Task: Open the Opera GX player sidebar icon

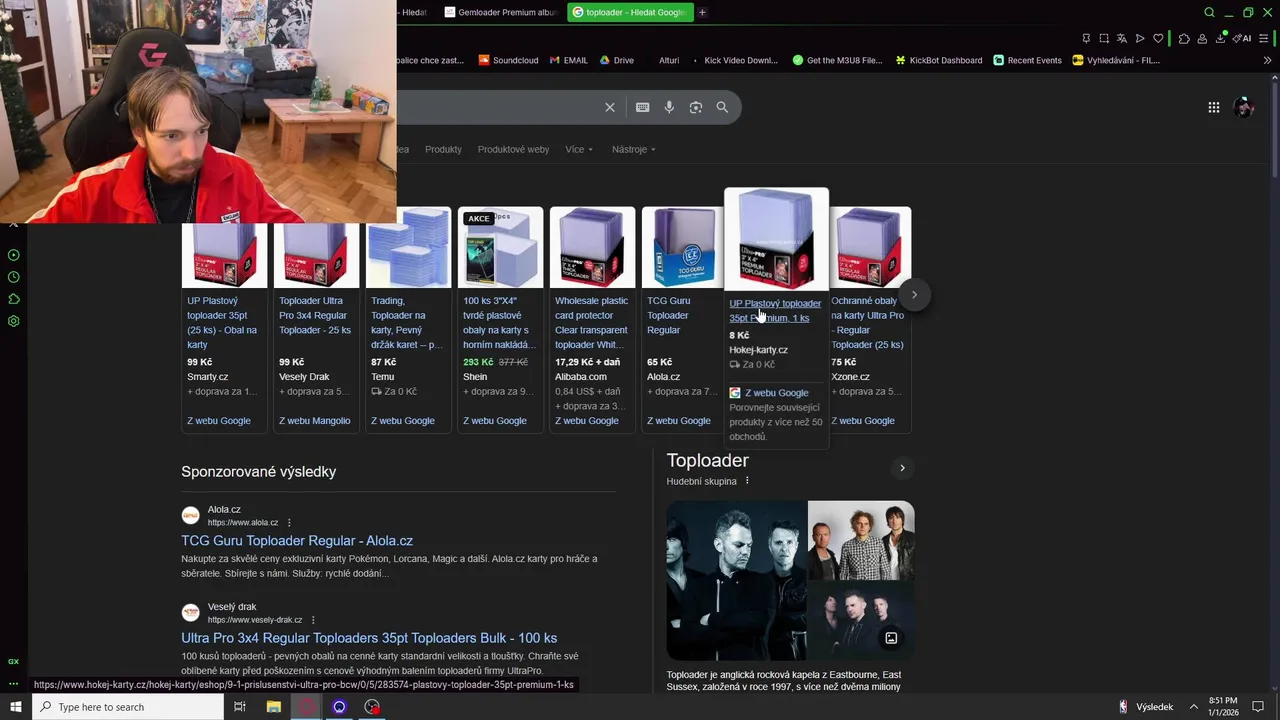Action: pos(13,255)
